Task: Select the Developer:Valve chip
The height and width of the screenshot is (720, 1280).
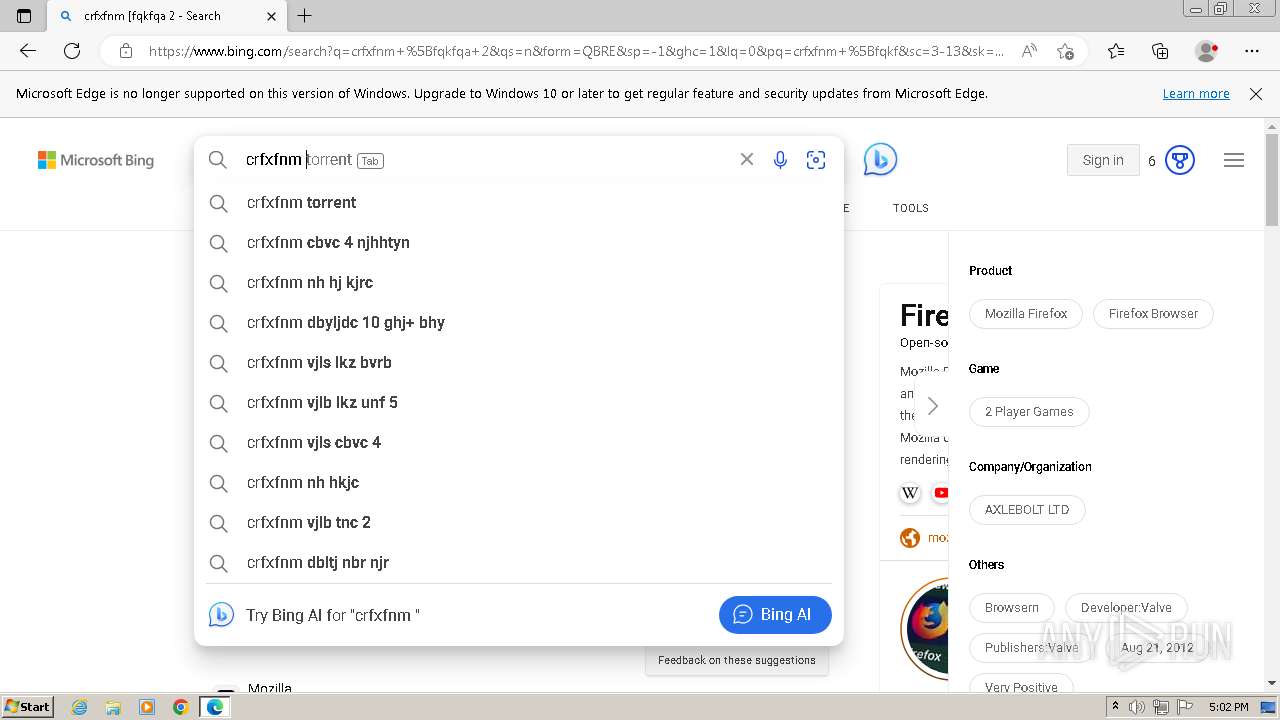Action: tap(1126, 607)
